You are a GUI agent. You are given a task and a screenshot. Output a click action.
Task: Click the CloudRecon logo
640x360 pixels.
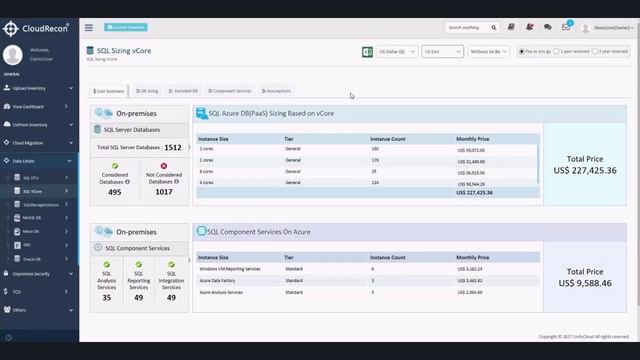pyautogui.click(x=36, y=29)
